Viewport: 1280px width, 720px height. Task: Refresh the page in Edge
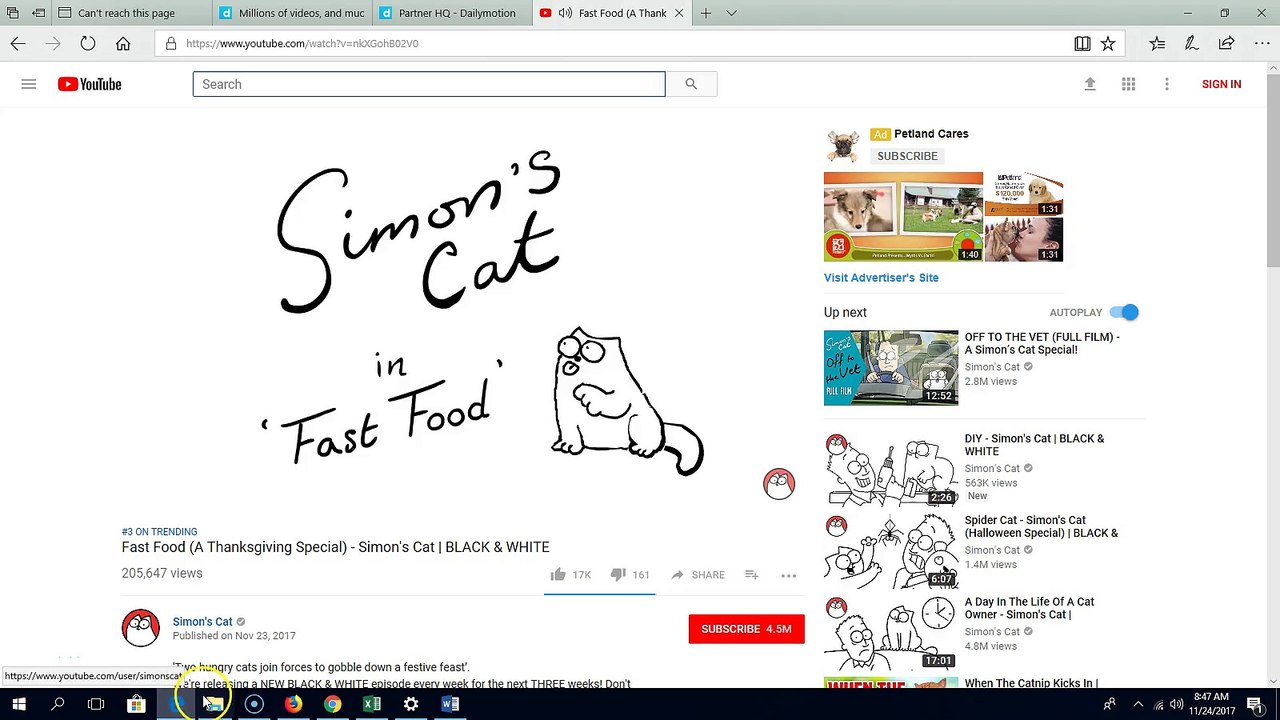point(88,43)
